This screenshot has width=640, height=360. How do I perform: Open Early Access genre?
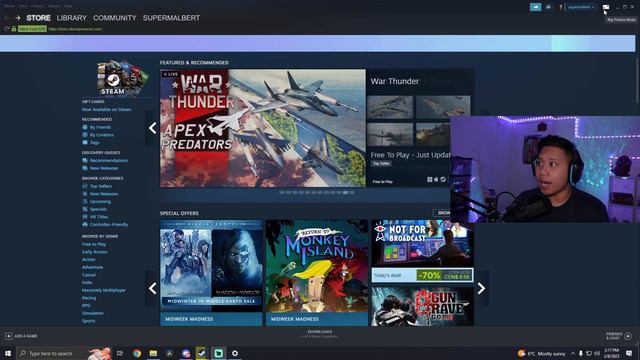pos(95,252)
